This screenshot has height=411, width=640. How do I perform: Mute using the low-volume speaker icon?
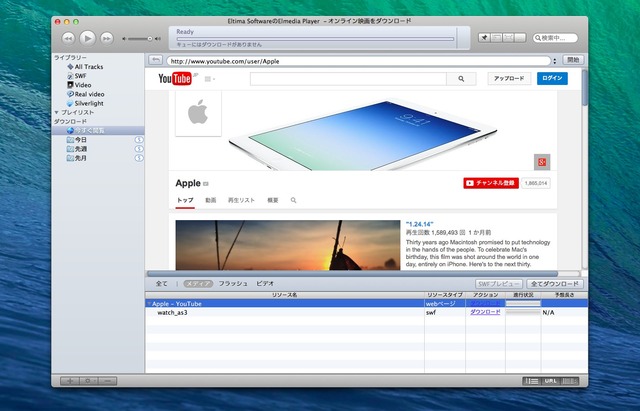click(124, 39)
